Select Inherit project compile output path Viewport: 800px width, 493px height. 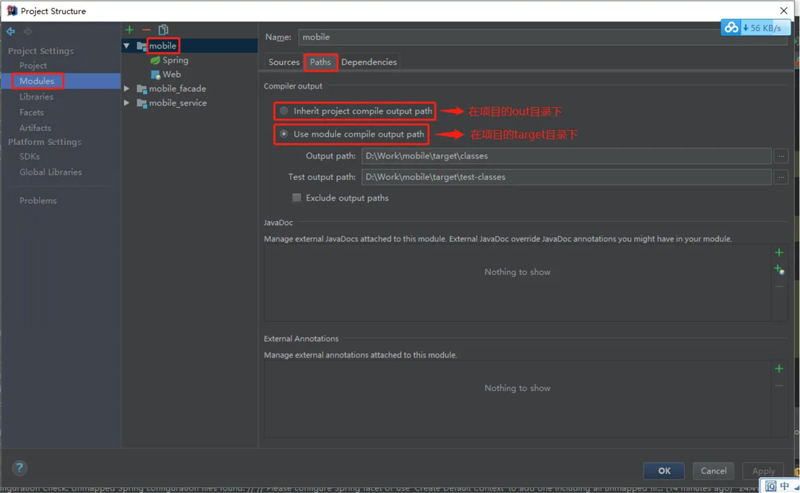click(x=285, y=111)
